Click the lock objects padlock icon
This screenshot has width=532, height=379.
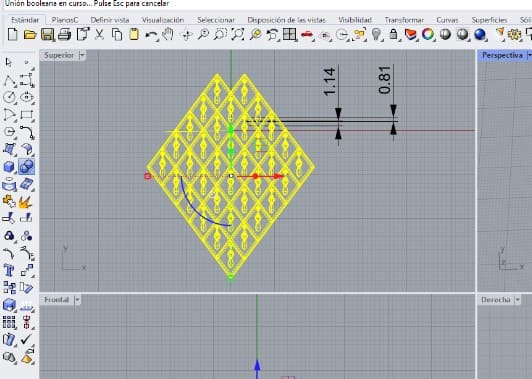pyautogui.click(x=393, y=35)
